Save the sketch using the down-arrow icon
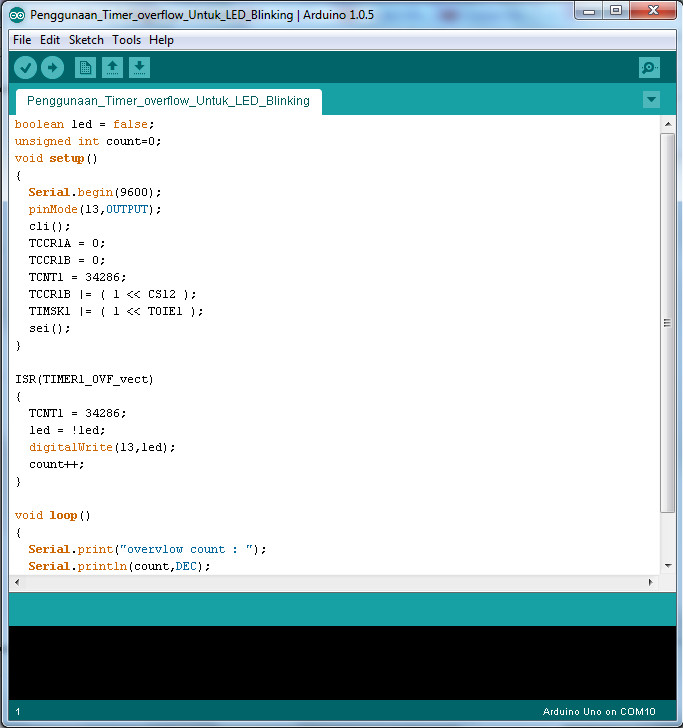683x728 pixels. tap(139, 68)
